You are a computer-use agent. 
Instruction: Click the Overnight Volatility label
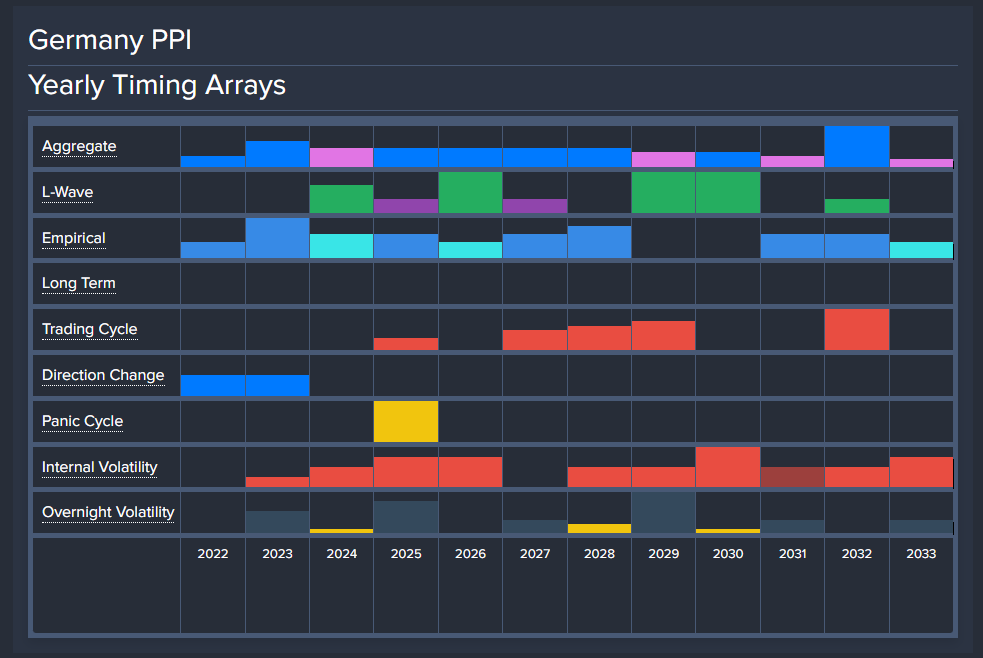click(108, 512)
